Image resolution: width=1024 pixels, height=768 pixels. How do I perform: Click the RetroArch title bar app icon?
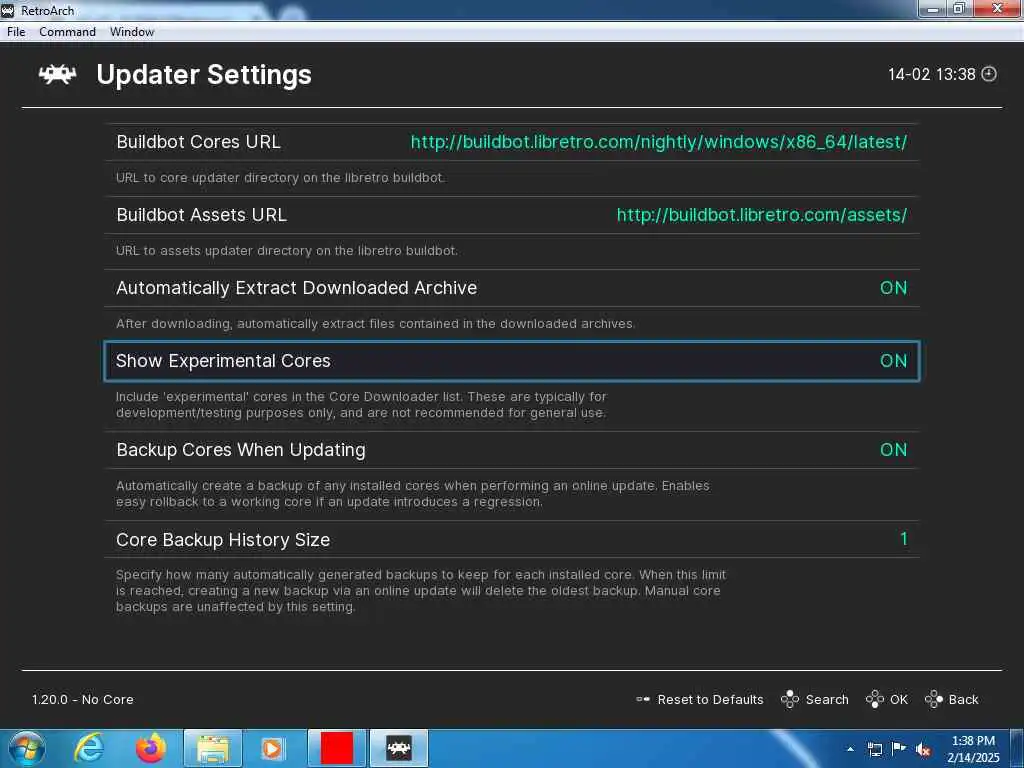8,10
